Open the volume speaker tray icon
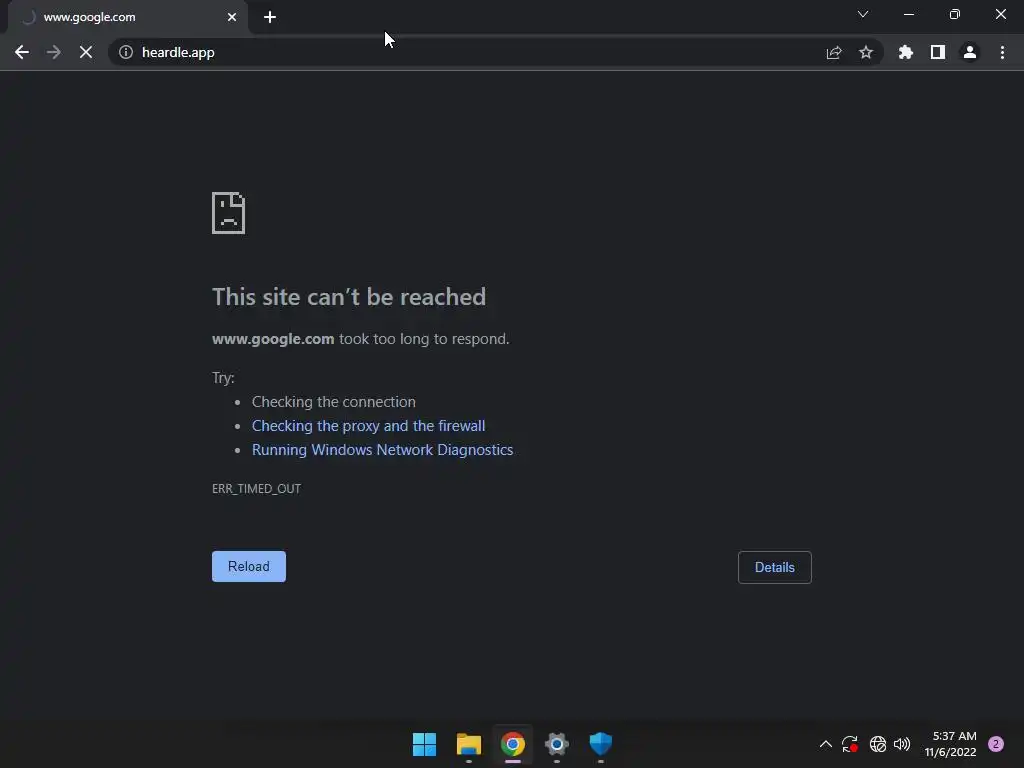 point(902,744)
